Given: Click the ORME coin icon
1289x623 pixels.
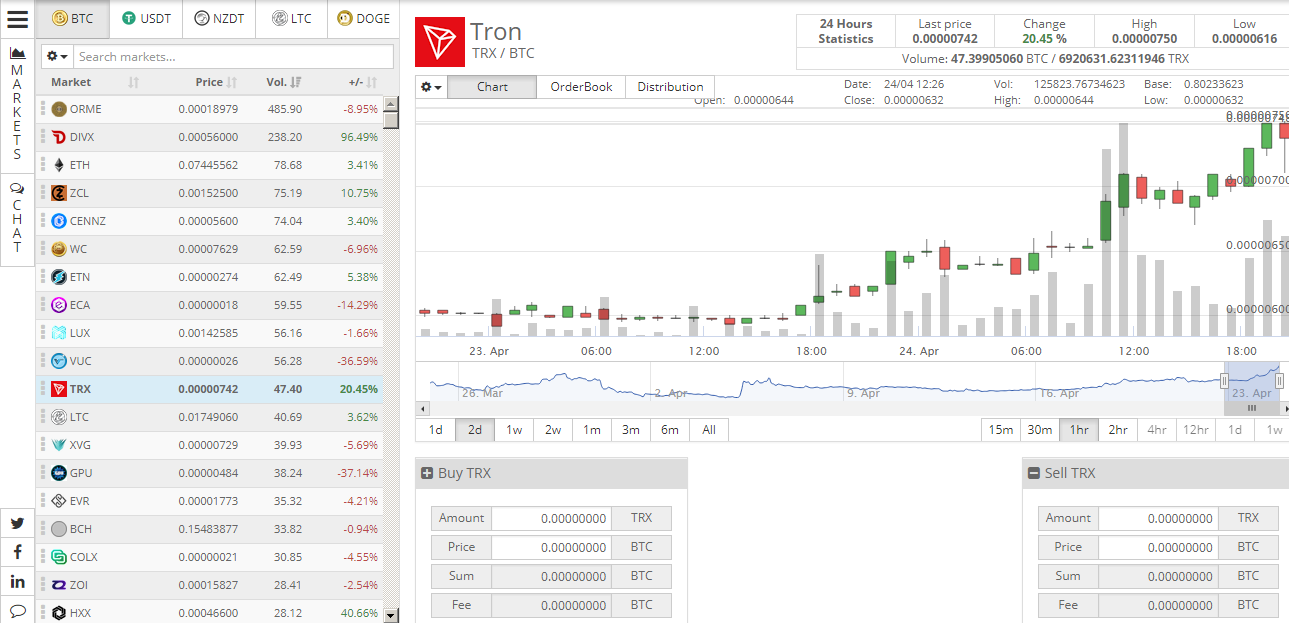Looking at the screenshot, I should coord(59,109).
